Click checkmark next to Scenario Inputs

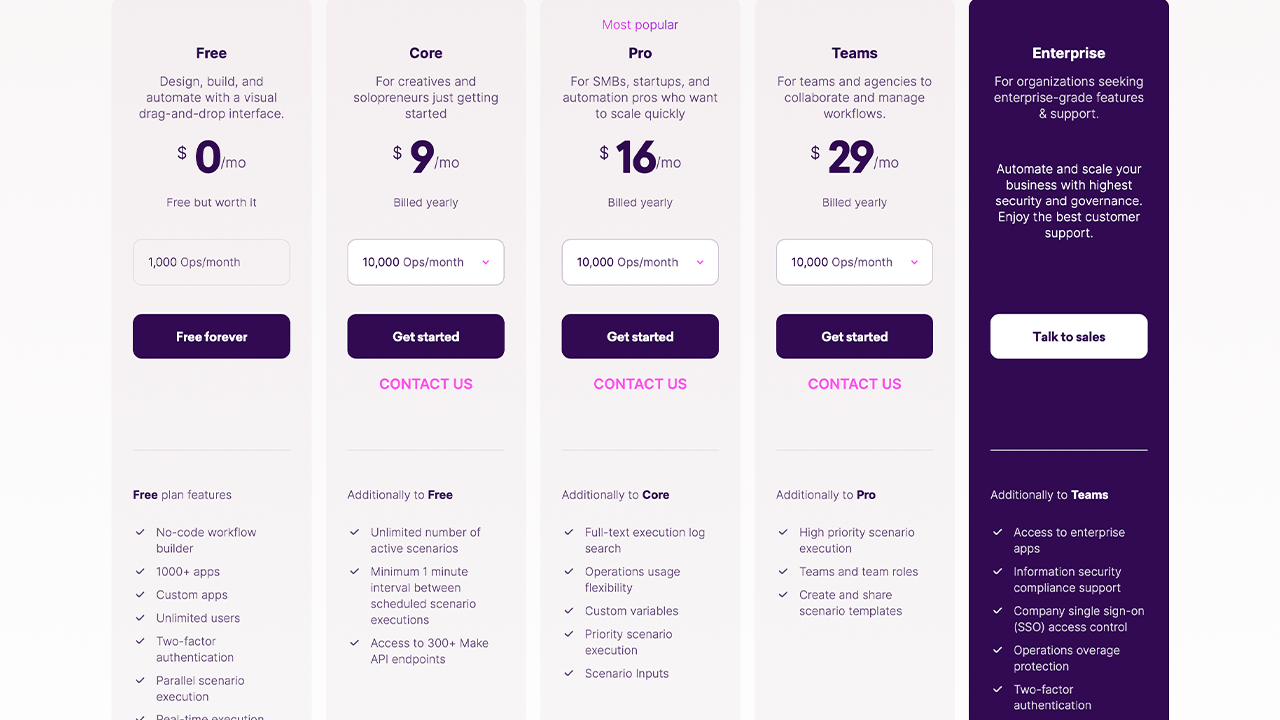click(569, 674)
